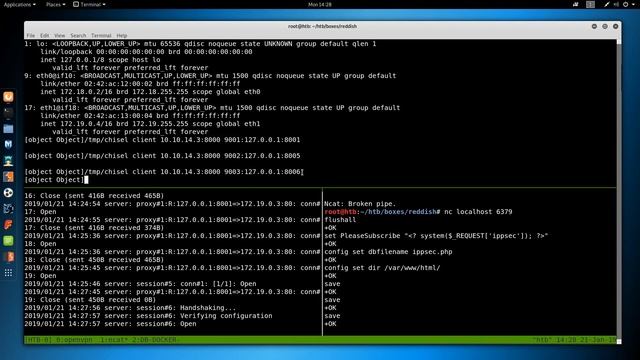Screen dimensions: 640x360
Task: Expand the system menu arrow at top right
Action: click(633, 4)
